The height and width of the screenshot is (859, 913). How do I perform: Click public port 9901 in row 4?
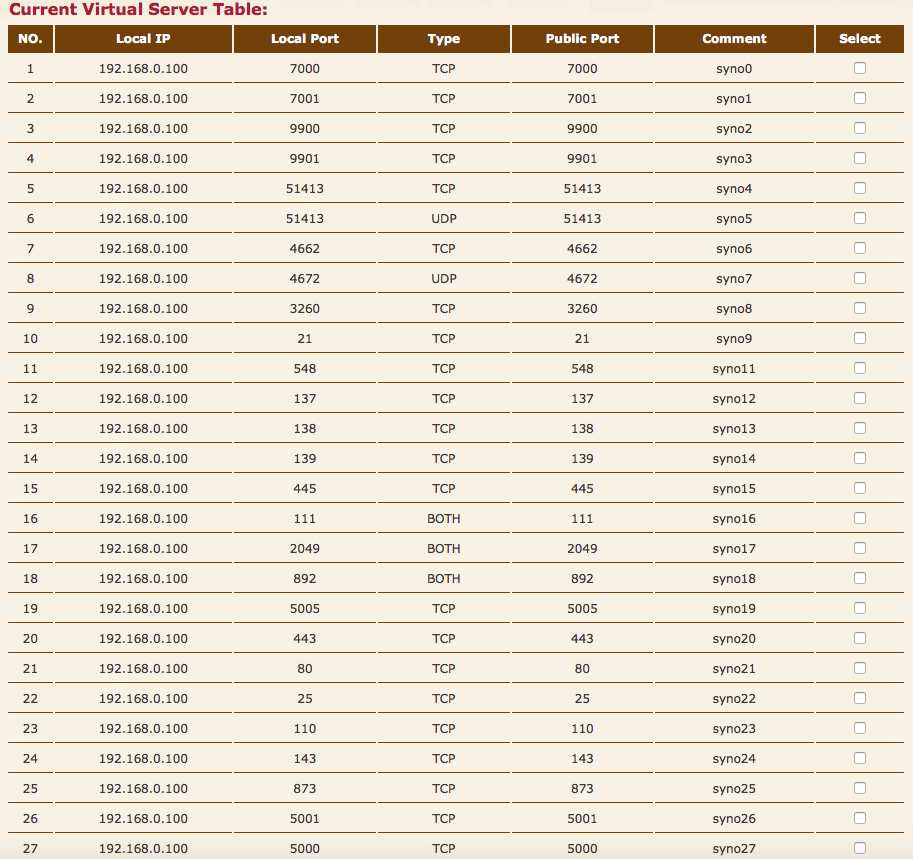(582, 158)
